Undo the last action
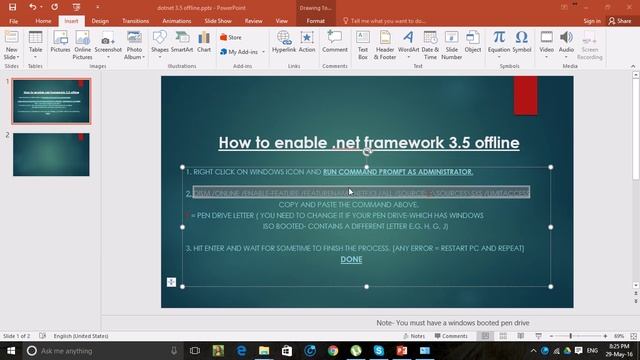Viewport: 640px width, 360px height. pyautogui.click(x=33, y=7)
